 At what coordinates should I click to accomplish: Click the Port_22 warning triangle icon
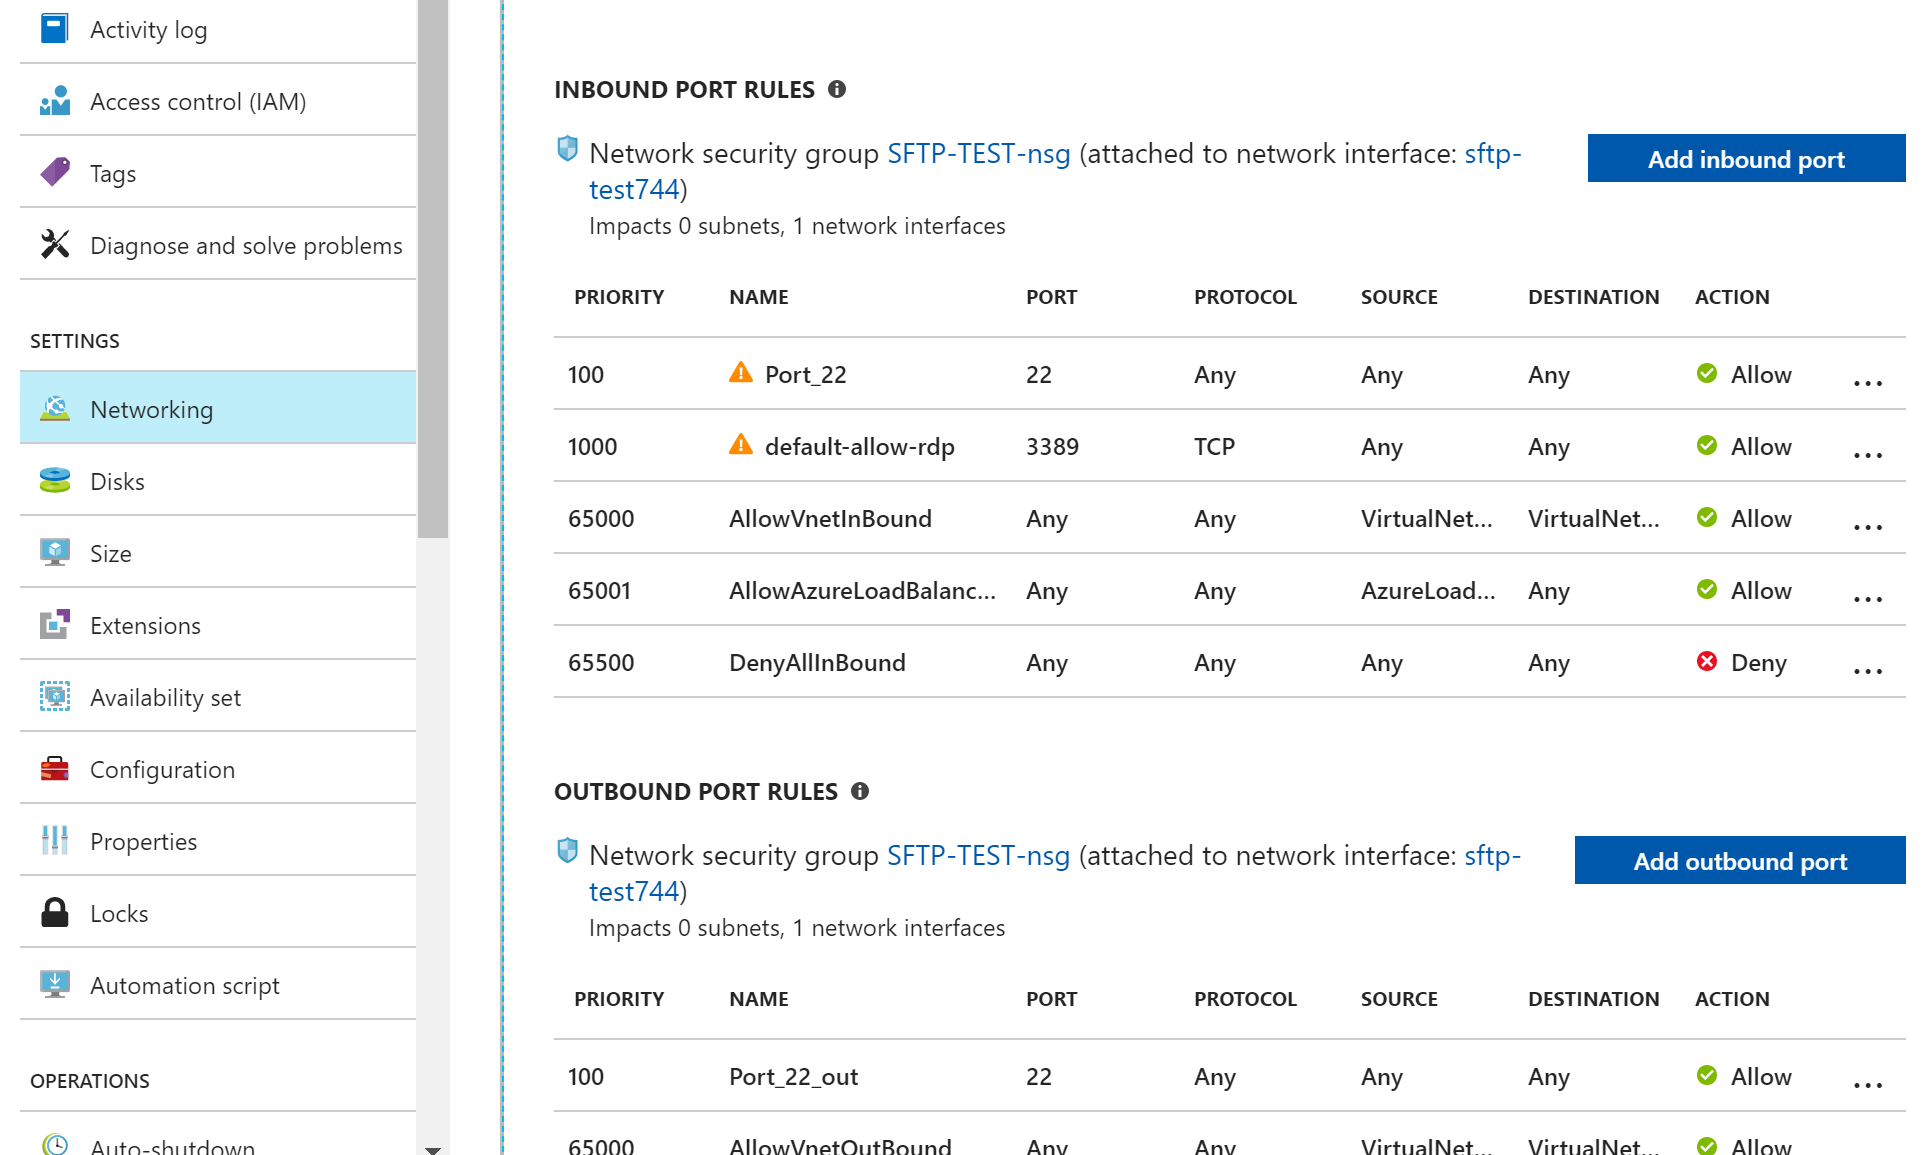(x=741, y=374)
